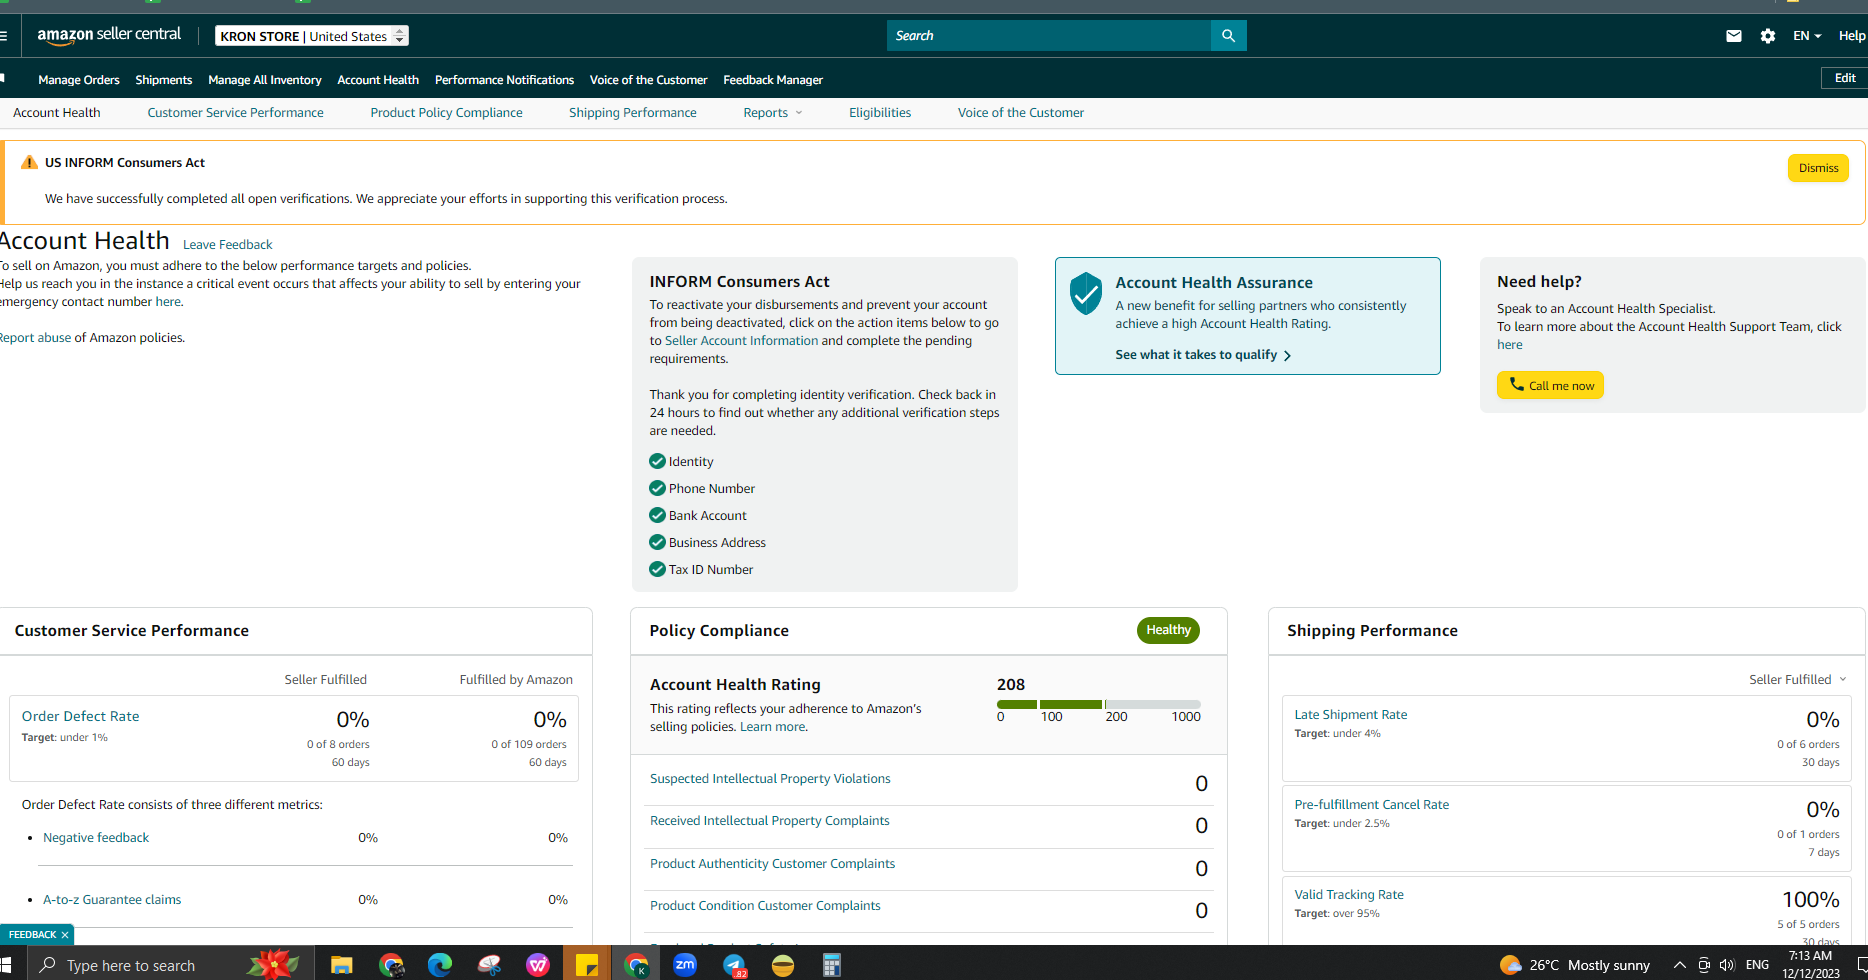Screen dimensions: 1868x980
Task: Click the Identity green checkmark icon
Action: pyautogui.click(x=657, y=461)
